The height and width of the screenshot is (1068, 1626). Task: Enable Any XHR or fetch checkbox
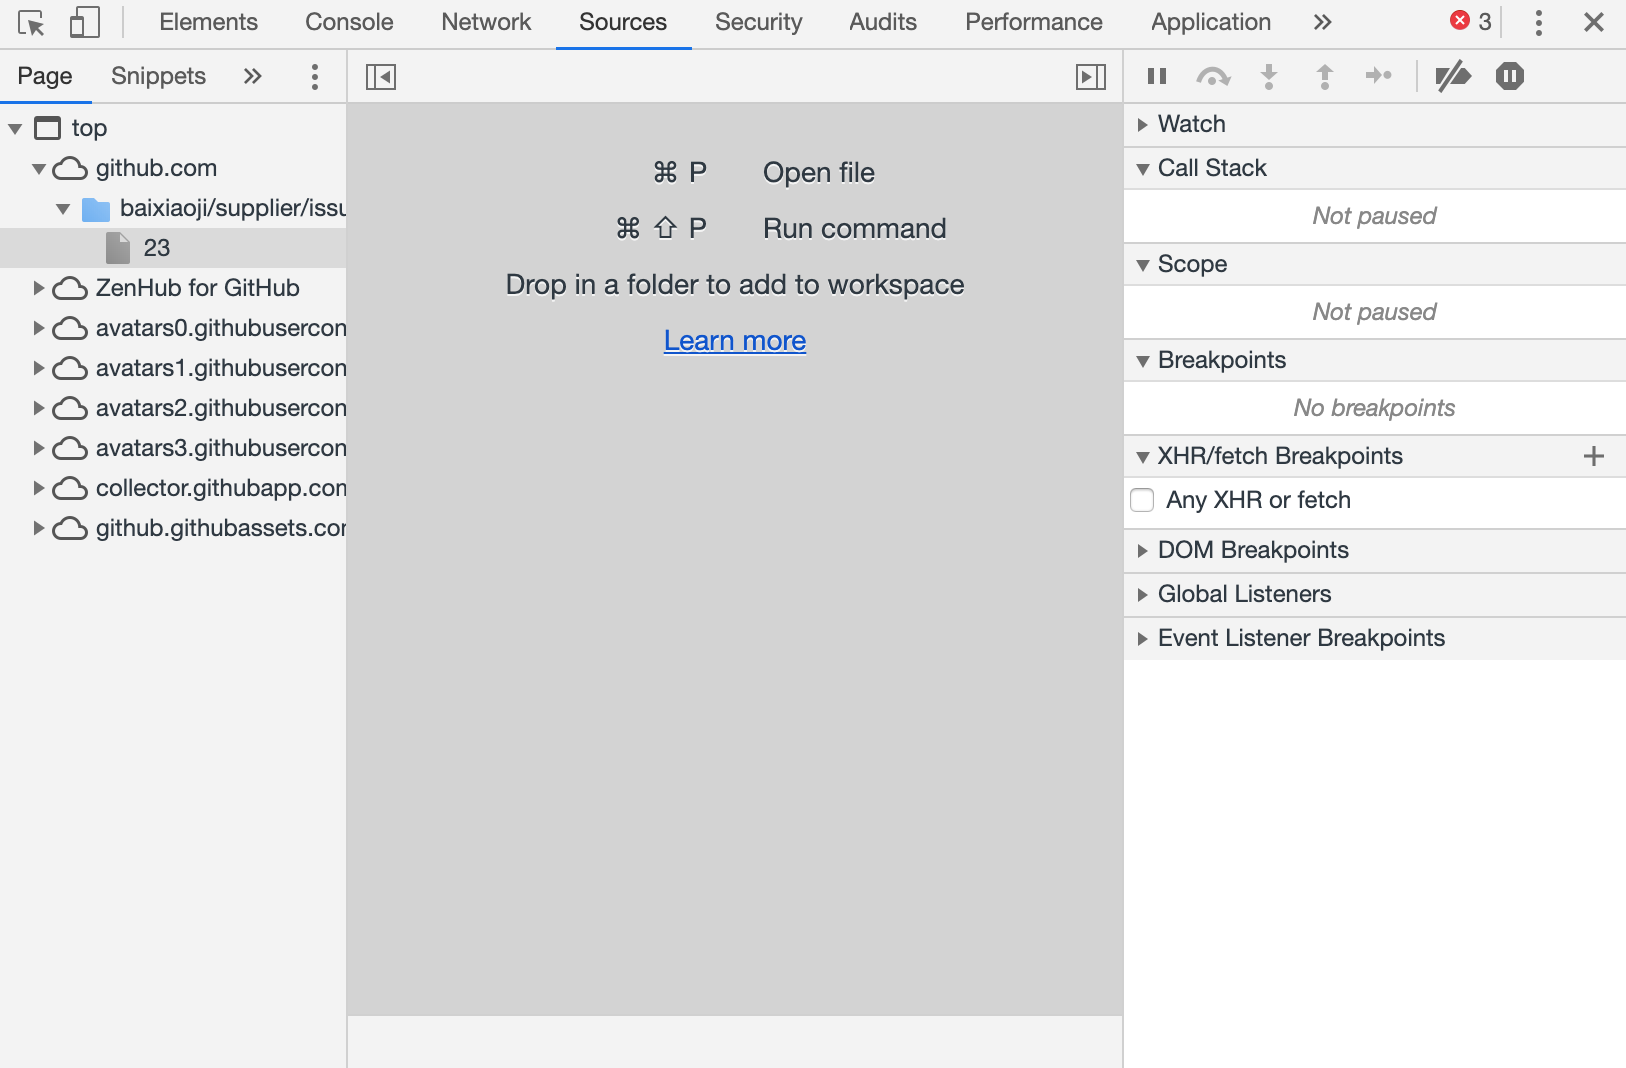(1142, 500)
